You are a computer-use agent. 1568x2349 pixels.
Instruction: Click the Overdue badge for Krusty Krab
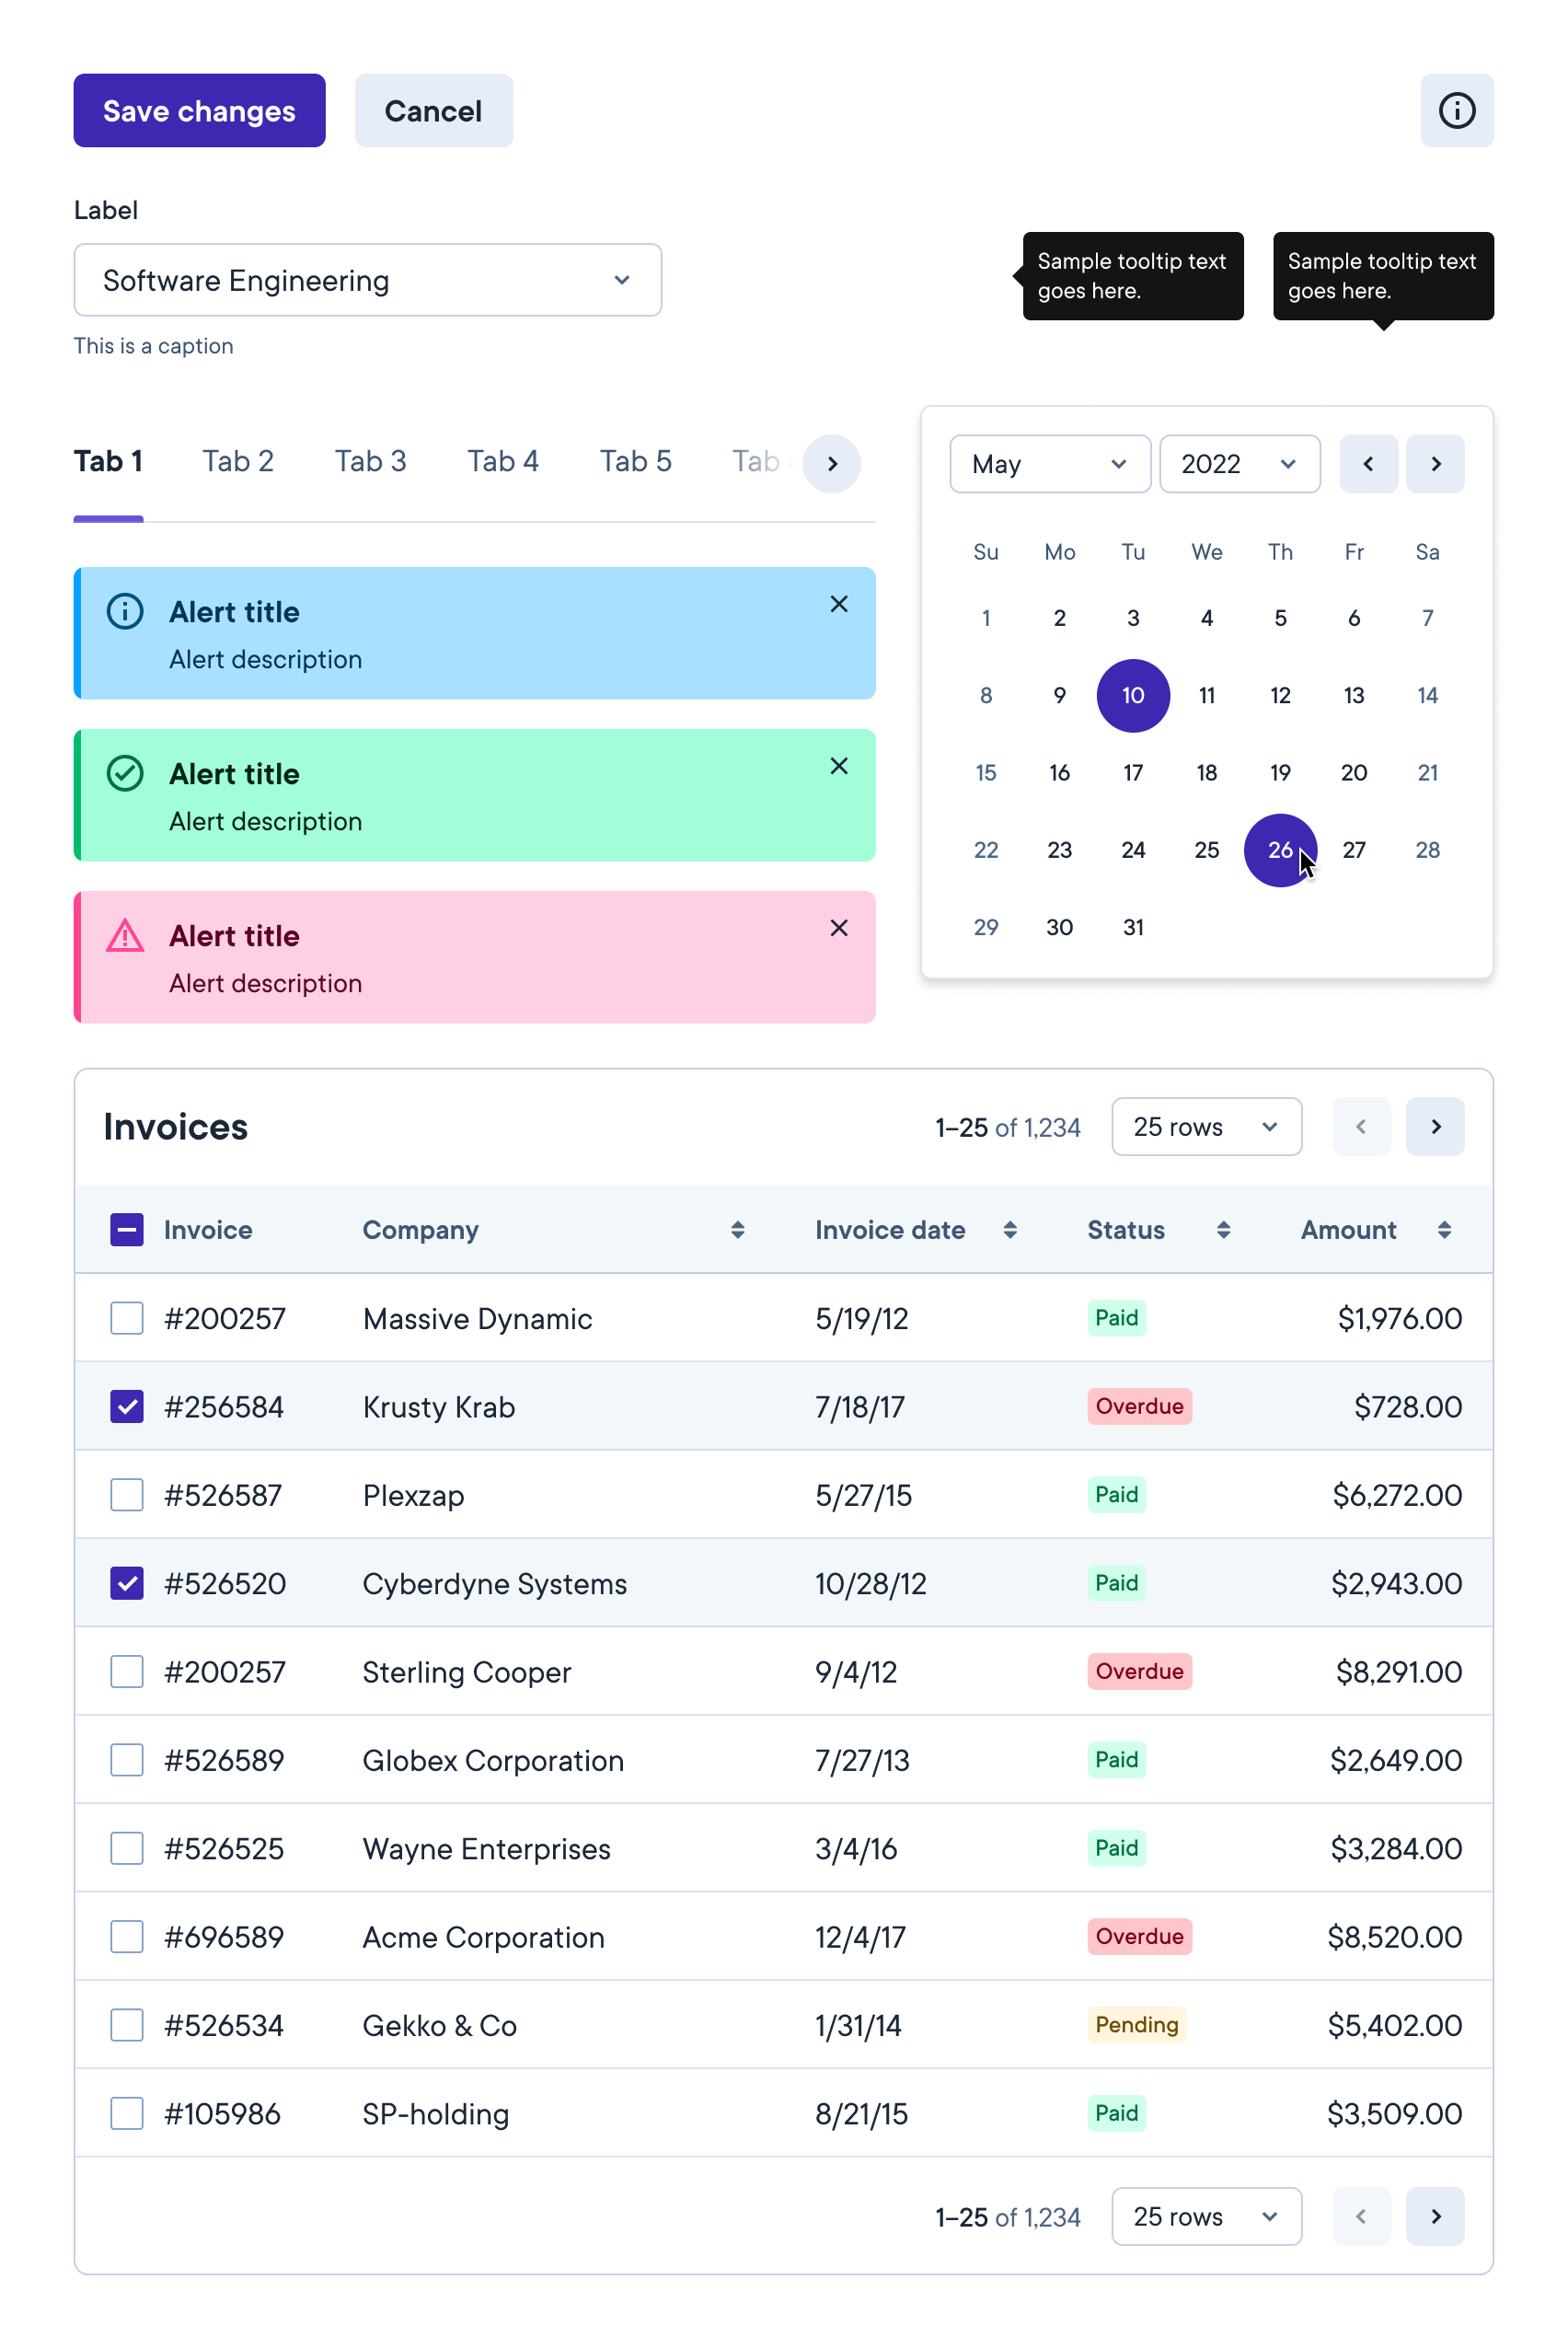[x=1139, y=1406]
